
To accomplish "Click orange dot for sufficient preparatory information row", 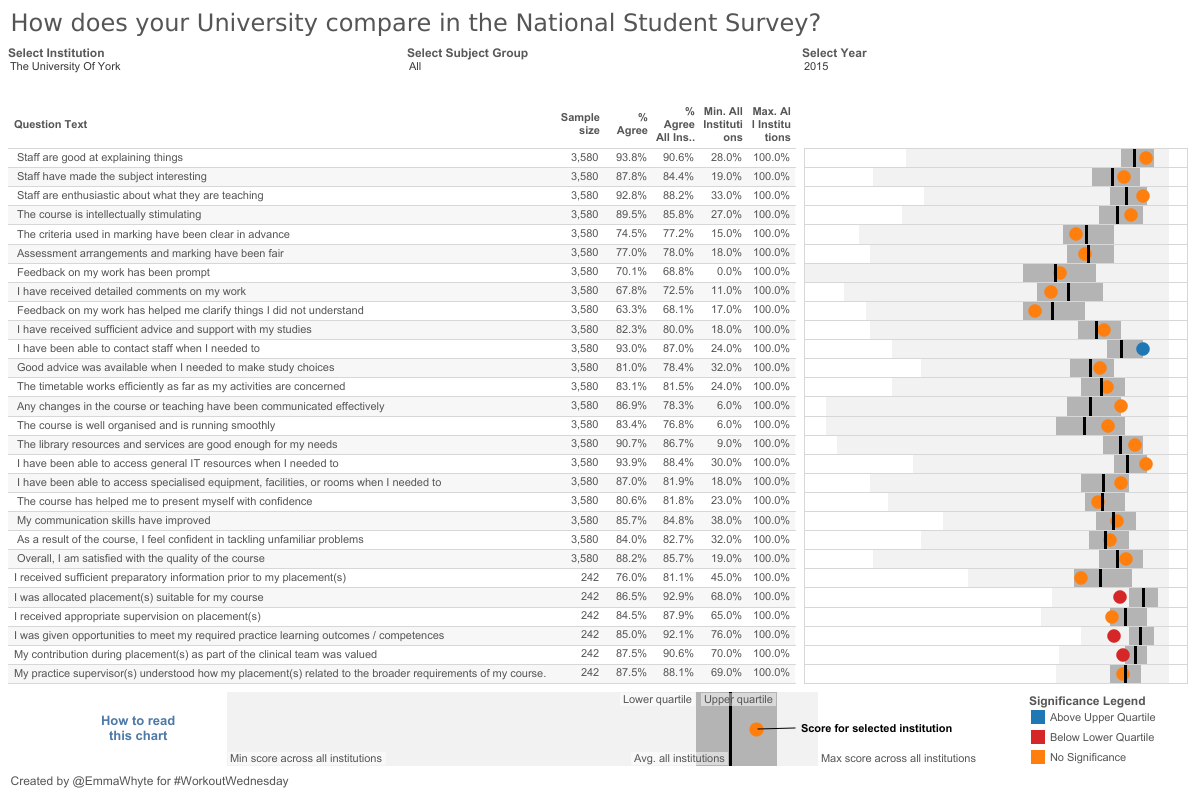I will (x=1081, y=578).
